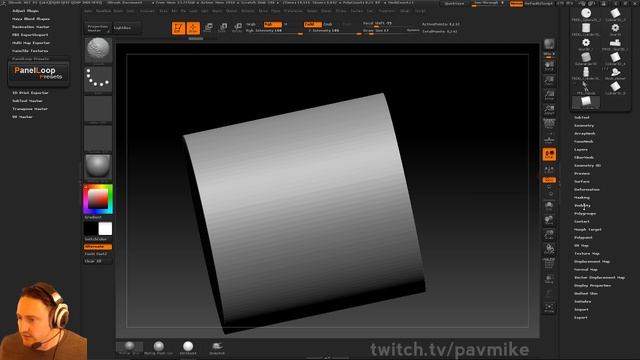This screenshot has width=640, height=360.
Task: Select the white sphere material in bottom shelf
Action: (x=188, y=347)
